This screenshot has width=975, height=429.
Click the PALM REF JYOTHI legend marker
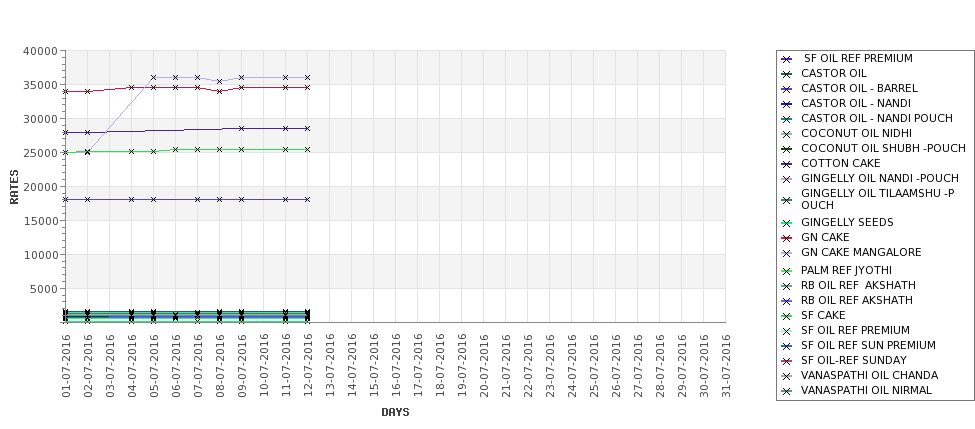click(x=787, y=271)
